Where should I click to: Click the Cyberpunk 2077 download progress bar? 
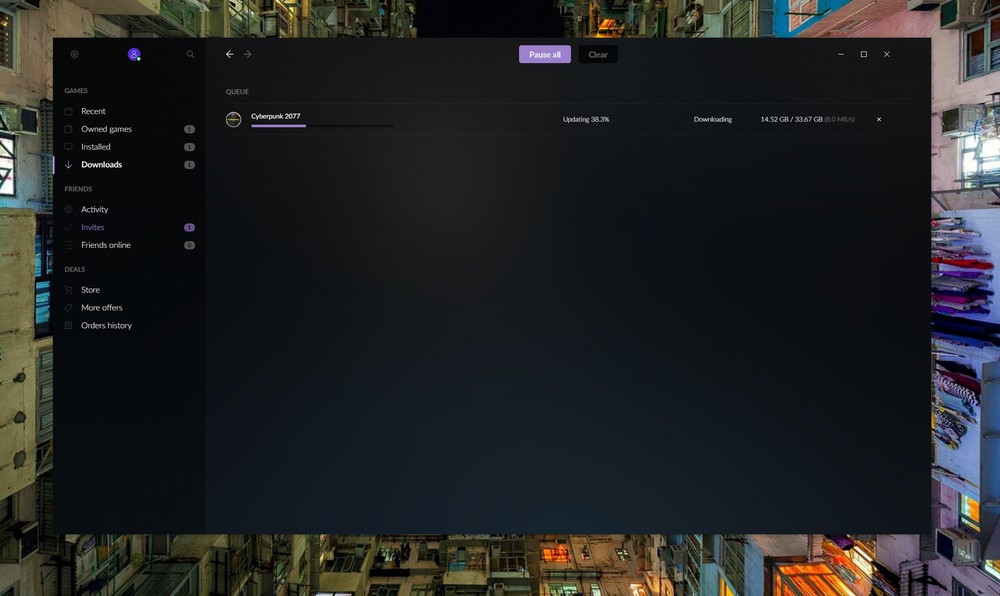(x=321, y=126)
